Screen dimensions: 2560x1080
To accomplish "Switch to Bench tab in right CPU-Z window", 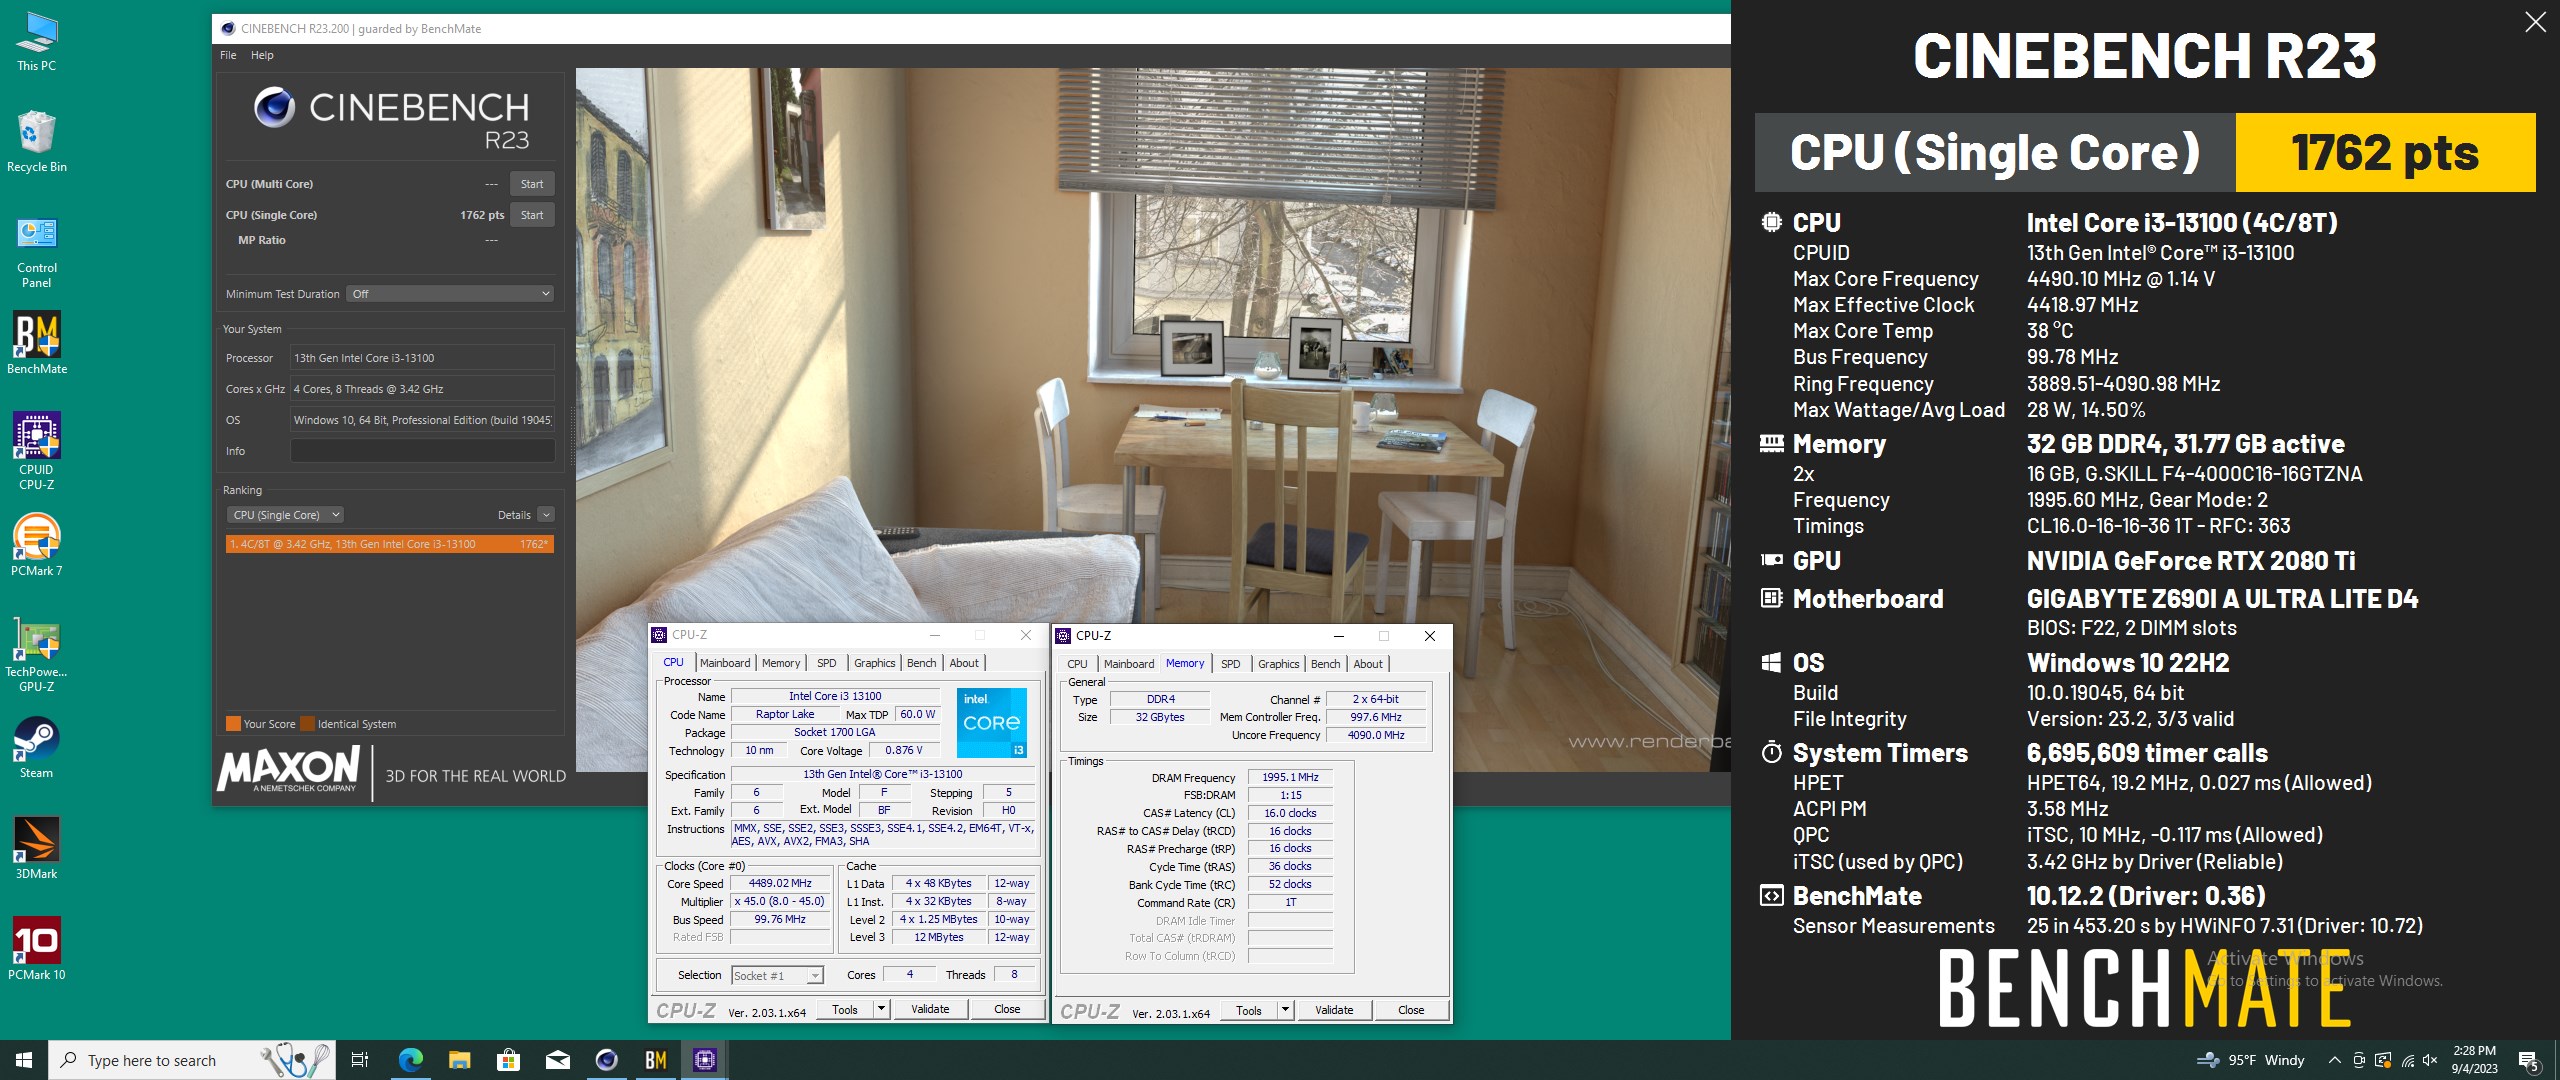I will click(x=1325, y=664).
